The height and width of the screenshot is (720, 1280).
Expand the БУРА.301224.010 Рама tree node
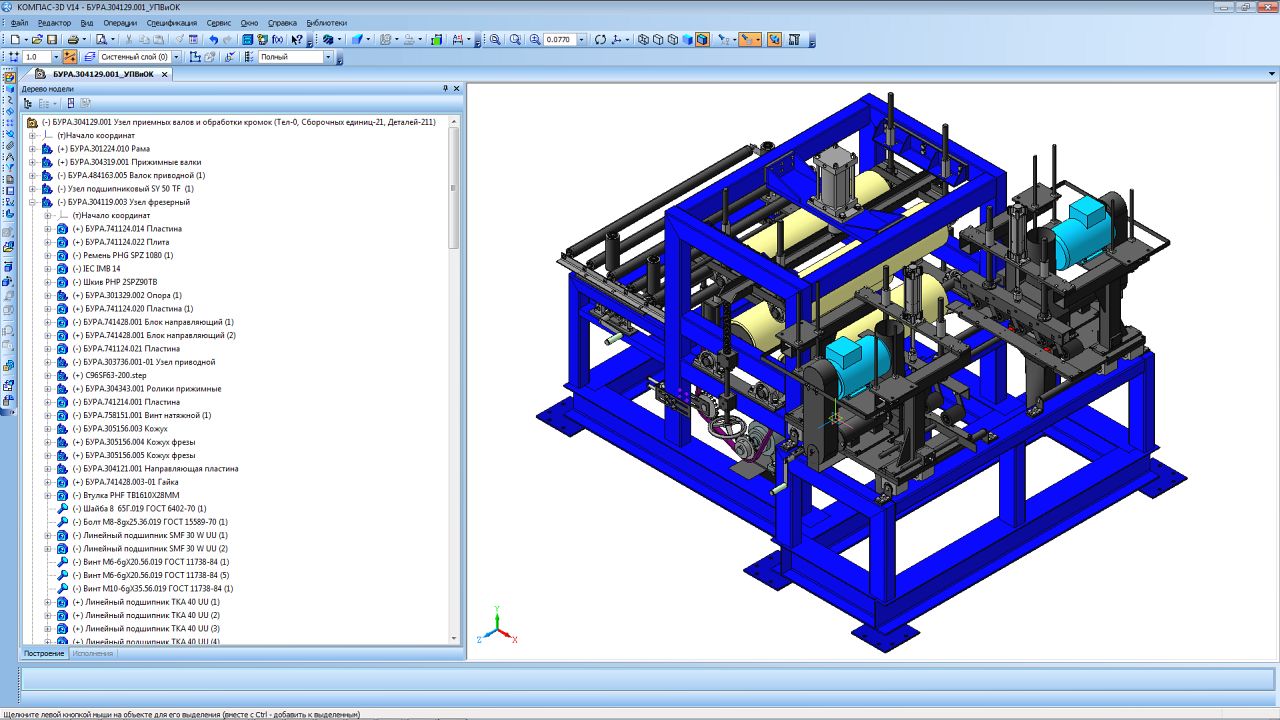(32, 149)
